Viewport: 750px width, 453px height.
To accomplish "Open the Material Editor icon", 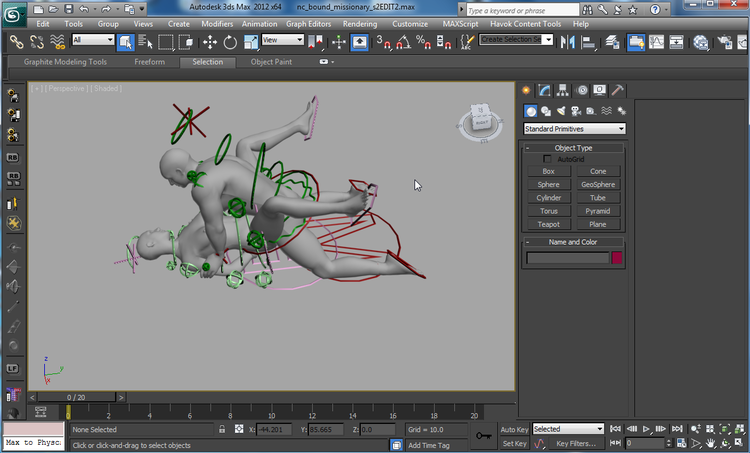I will point(701,42).
